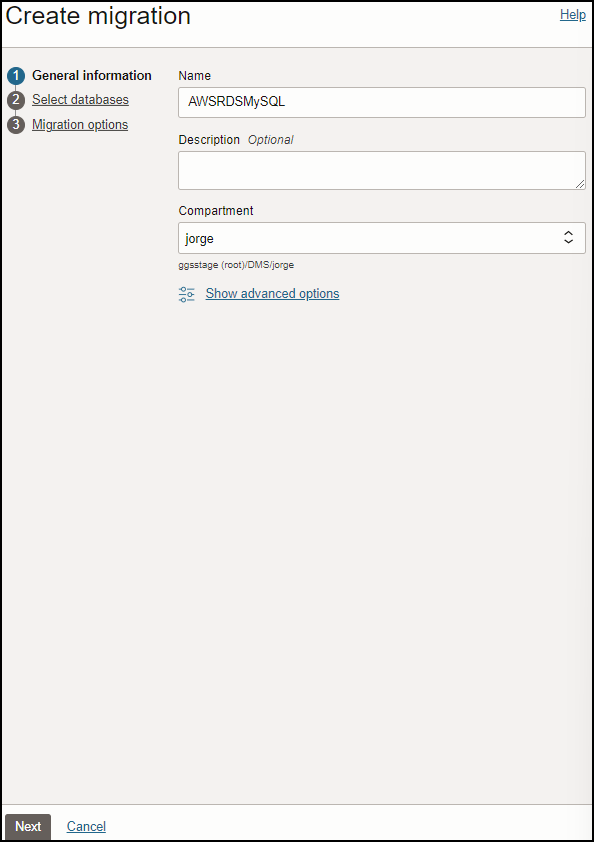
Task: Click Cancel to abandon the migration
Action: [86, 826]
